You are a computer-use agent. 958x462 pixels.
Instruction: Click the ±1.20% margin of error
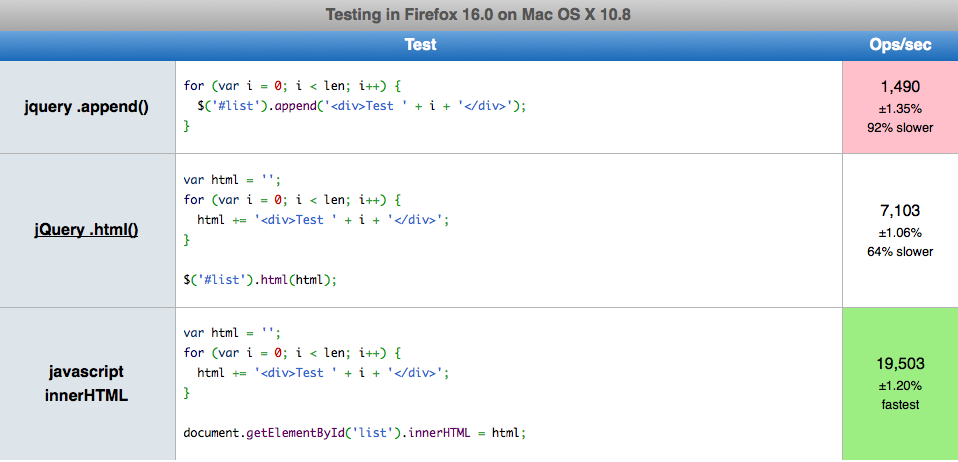point(900,386)
